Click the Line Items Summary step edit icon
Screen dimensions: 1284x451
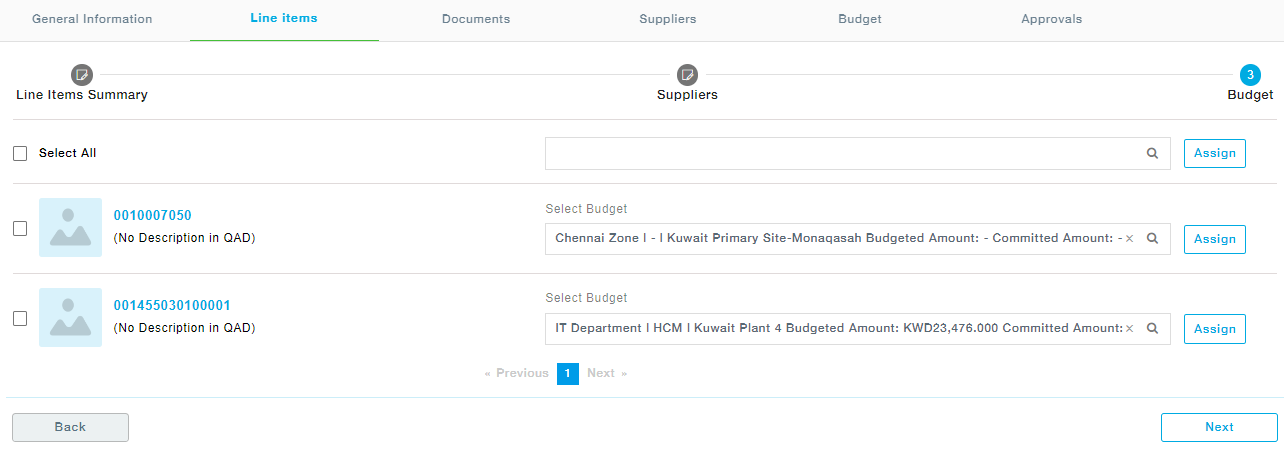81,74
